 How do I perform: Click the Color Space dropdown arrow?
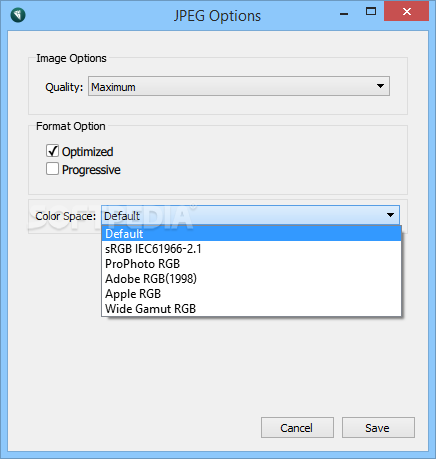(390, 215)
